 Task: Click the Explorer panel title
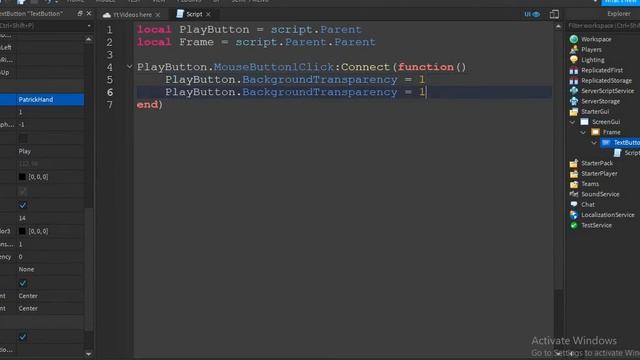(618, 13)
